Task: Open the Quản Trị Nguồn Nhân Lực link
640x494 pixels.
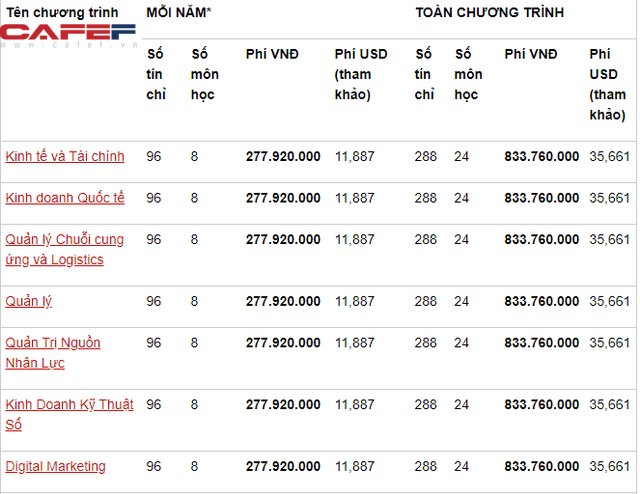Action: pos(53,353)
